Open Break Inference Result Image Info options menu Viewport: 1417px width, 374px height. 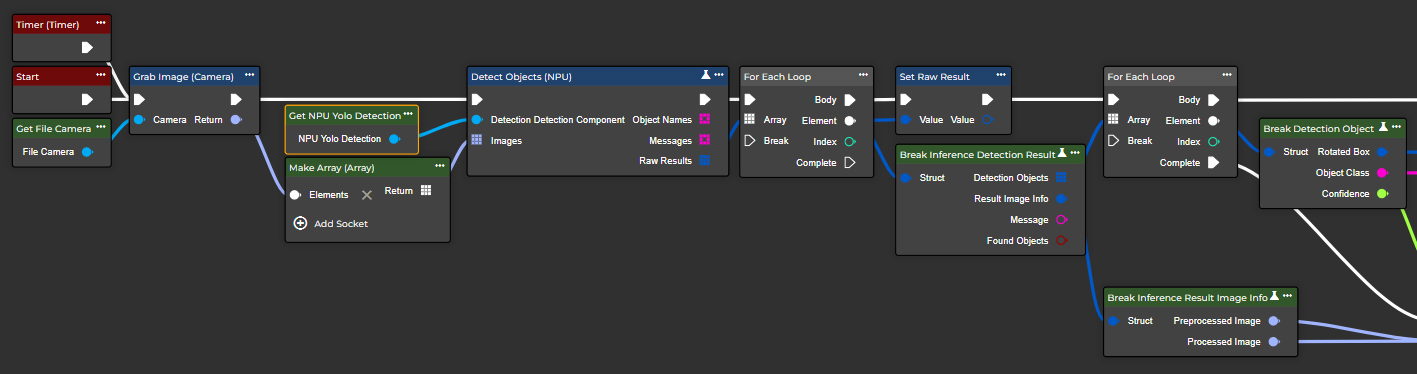[1288, 297]
